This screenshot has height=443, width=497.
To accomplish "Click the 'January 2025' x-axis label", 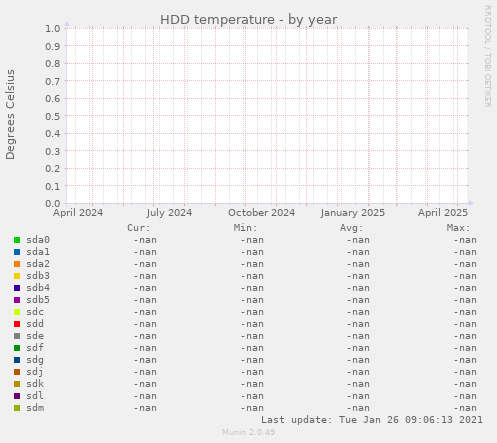I will [353, 213].
